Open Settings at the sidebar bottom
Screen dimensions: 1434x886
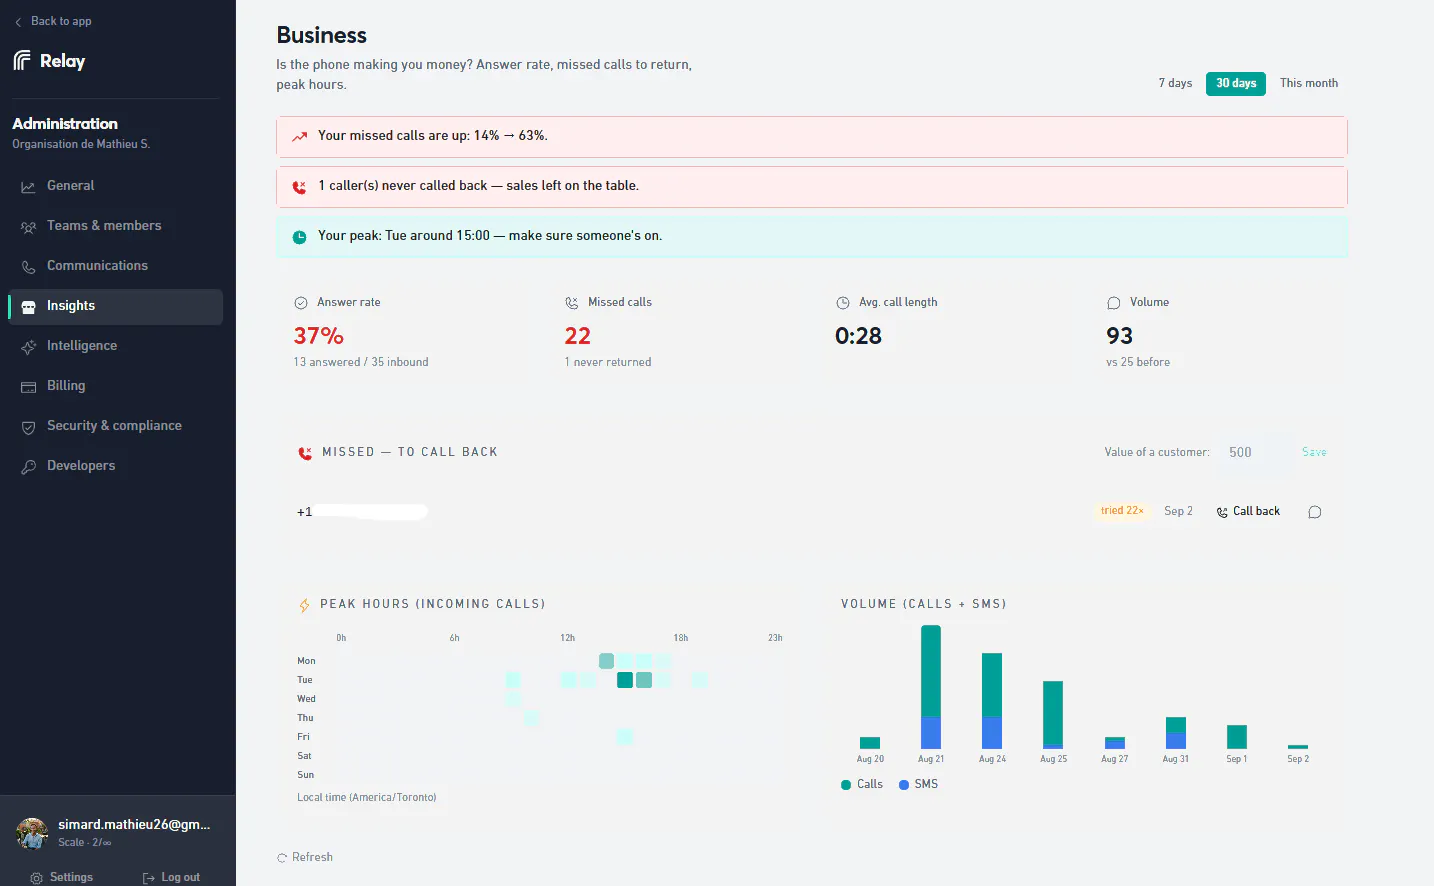click(x=62, y=877)
